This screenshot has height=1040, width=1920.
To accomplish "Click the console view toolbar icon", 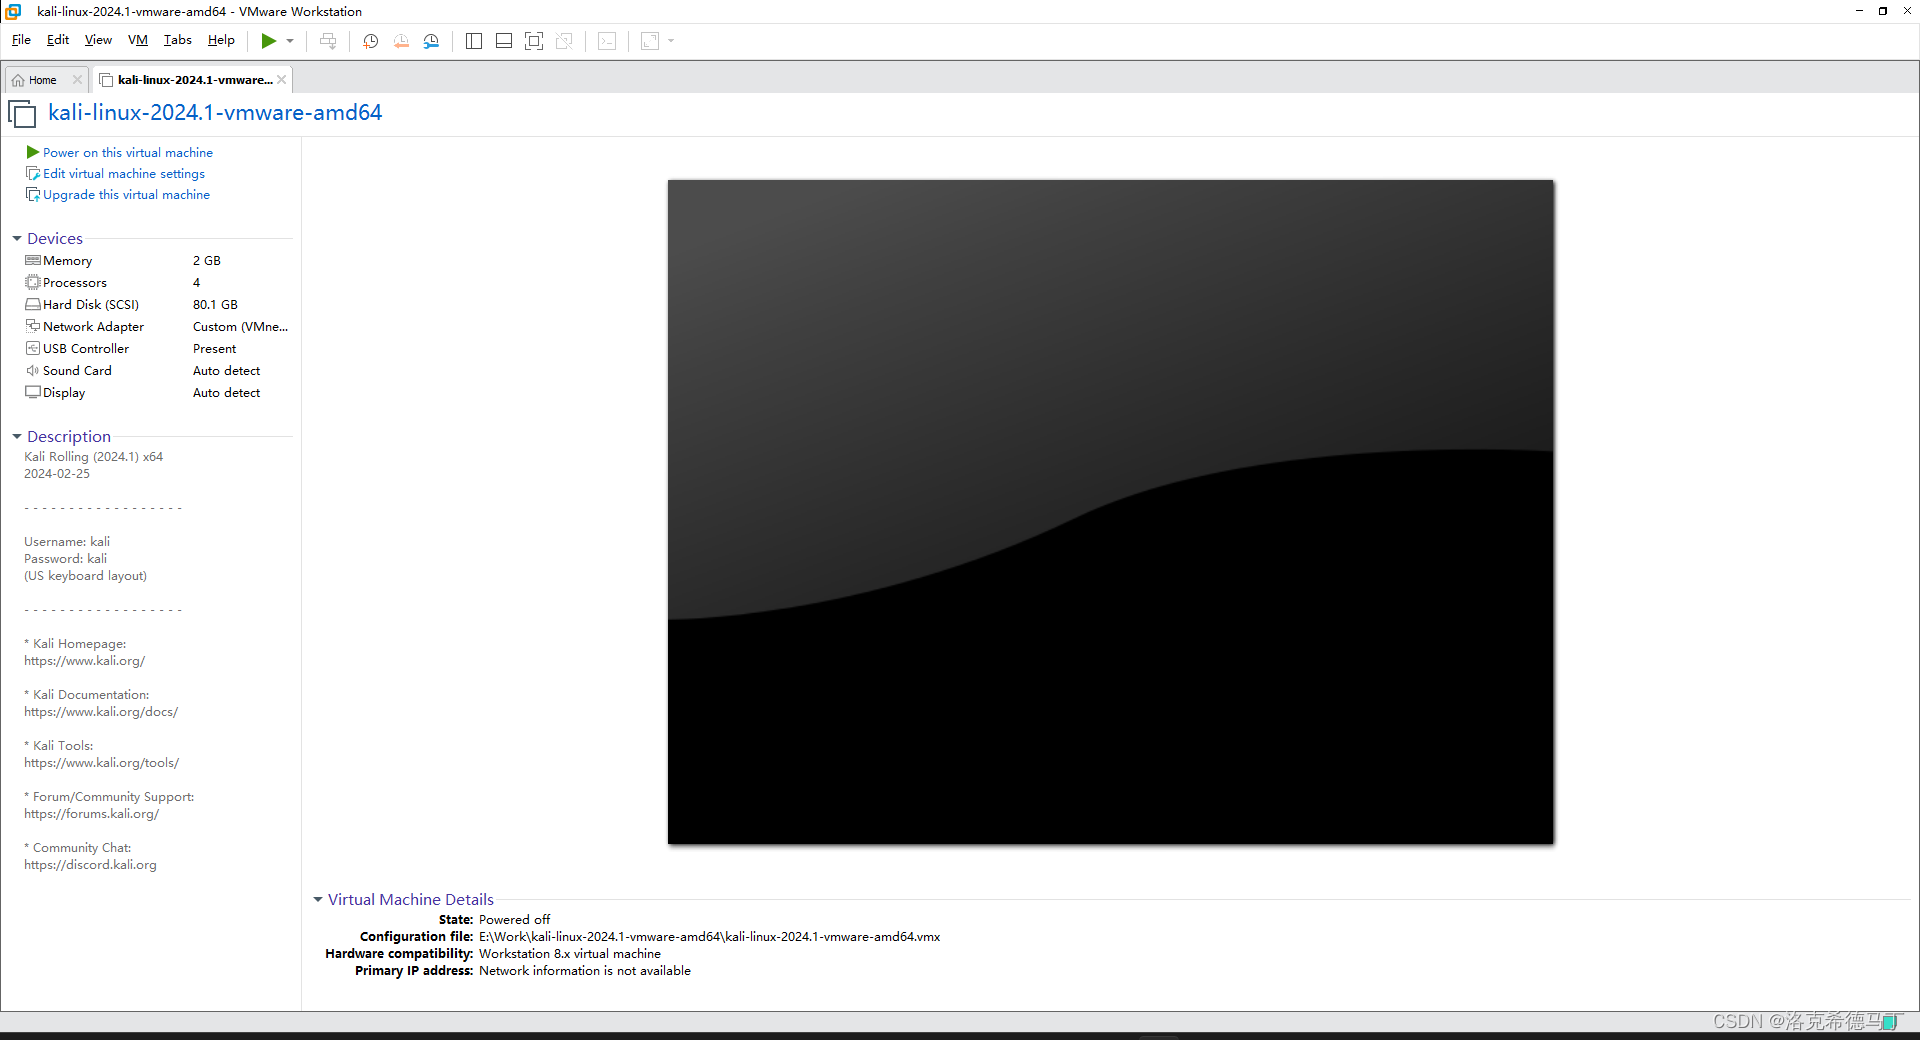I will [607, 41].
